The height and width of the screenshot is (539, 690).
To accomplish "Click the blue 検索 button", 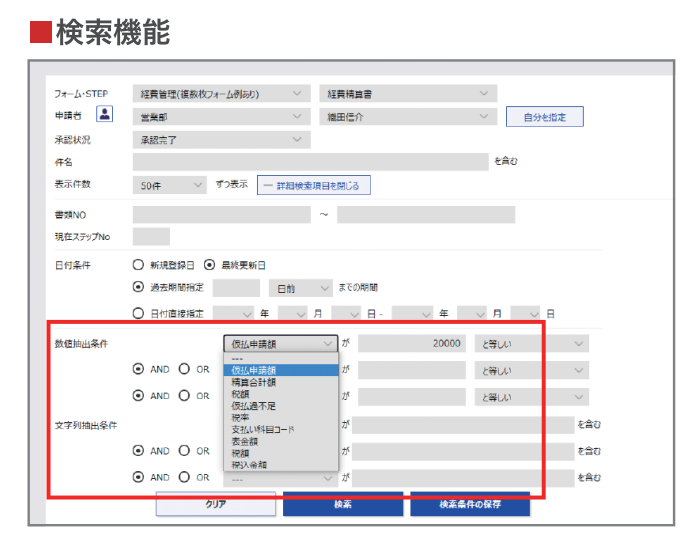I will pos(343,504).
